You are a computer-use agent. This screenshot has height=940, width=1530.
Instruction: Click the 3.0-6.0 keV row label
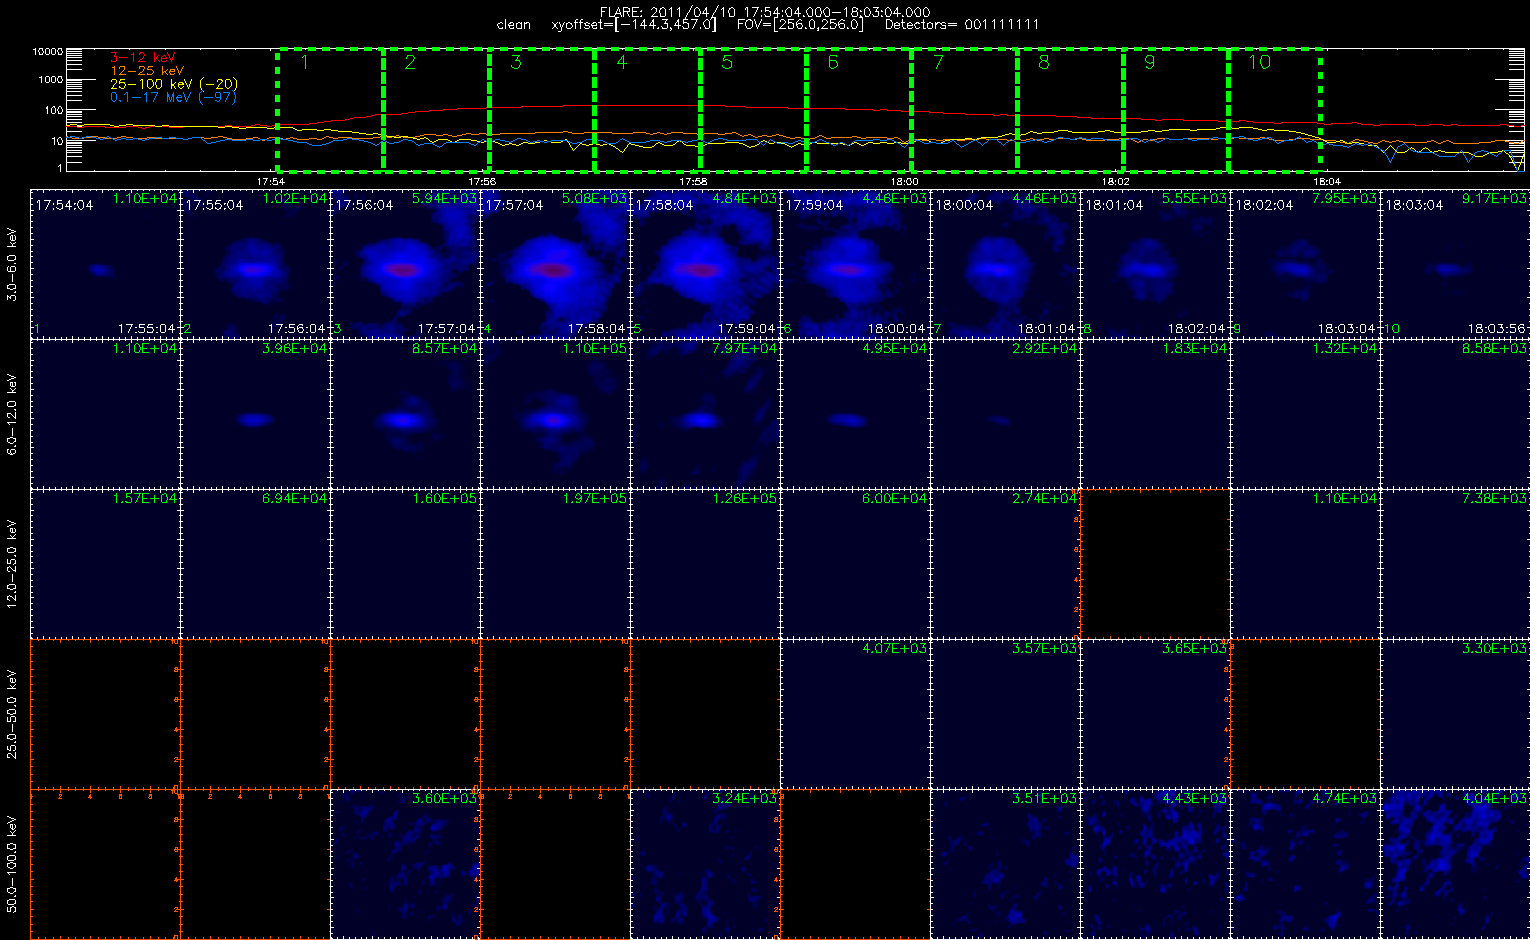tap(12, 264)
